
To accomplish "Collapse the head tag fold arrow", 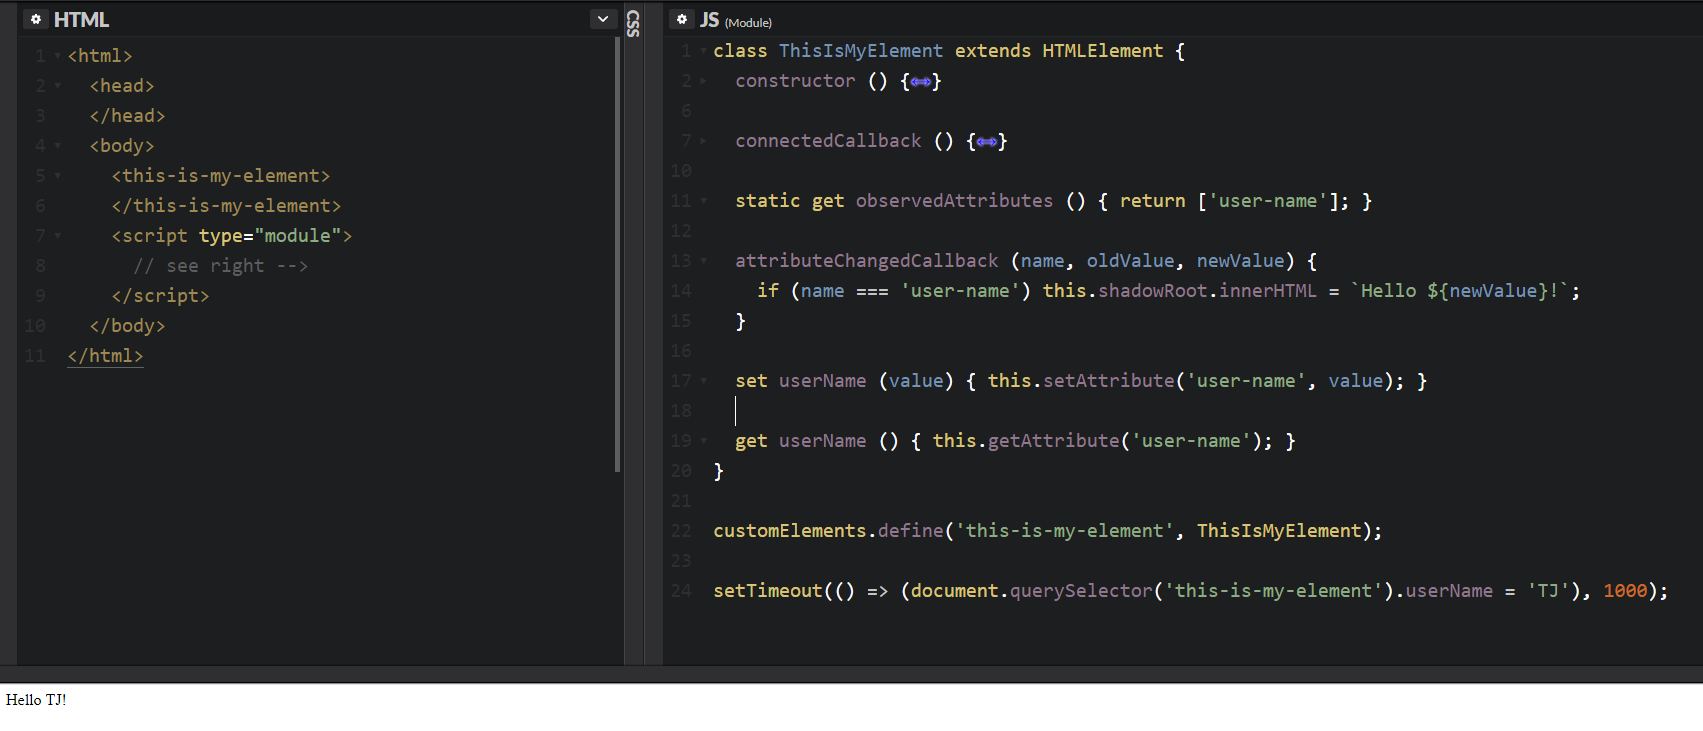I will [58, 87].
